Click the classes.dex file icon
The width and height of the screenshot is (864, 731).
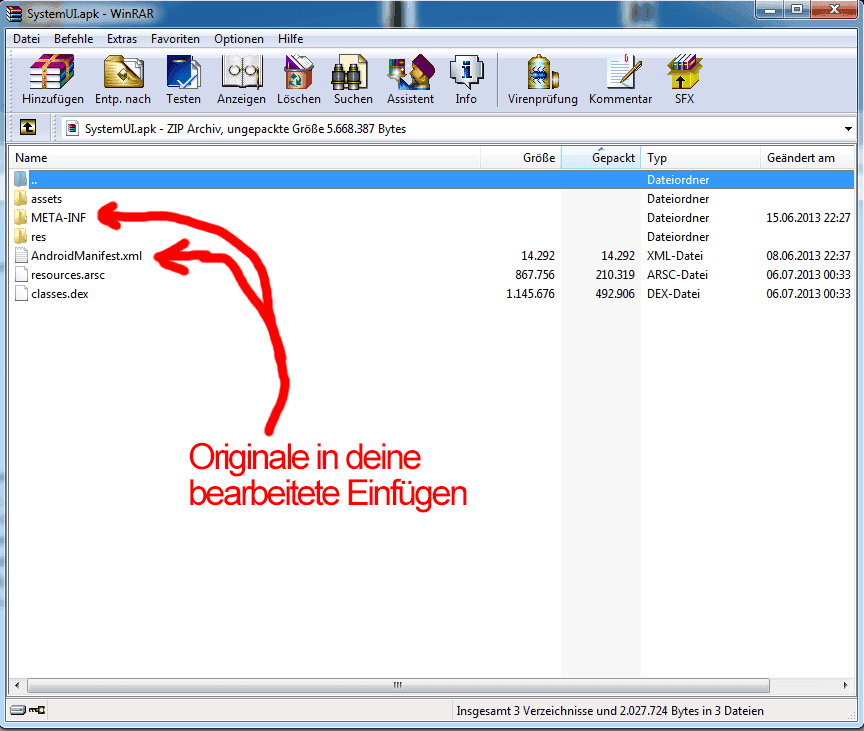coord(21,294)
